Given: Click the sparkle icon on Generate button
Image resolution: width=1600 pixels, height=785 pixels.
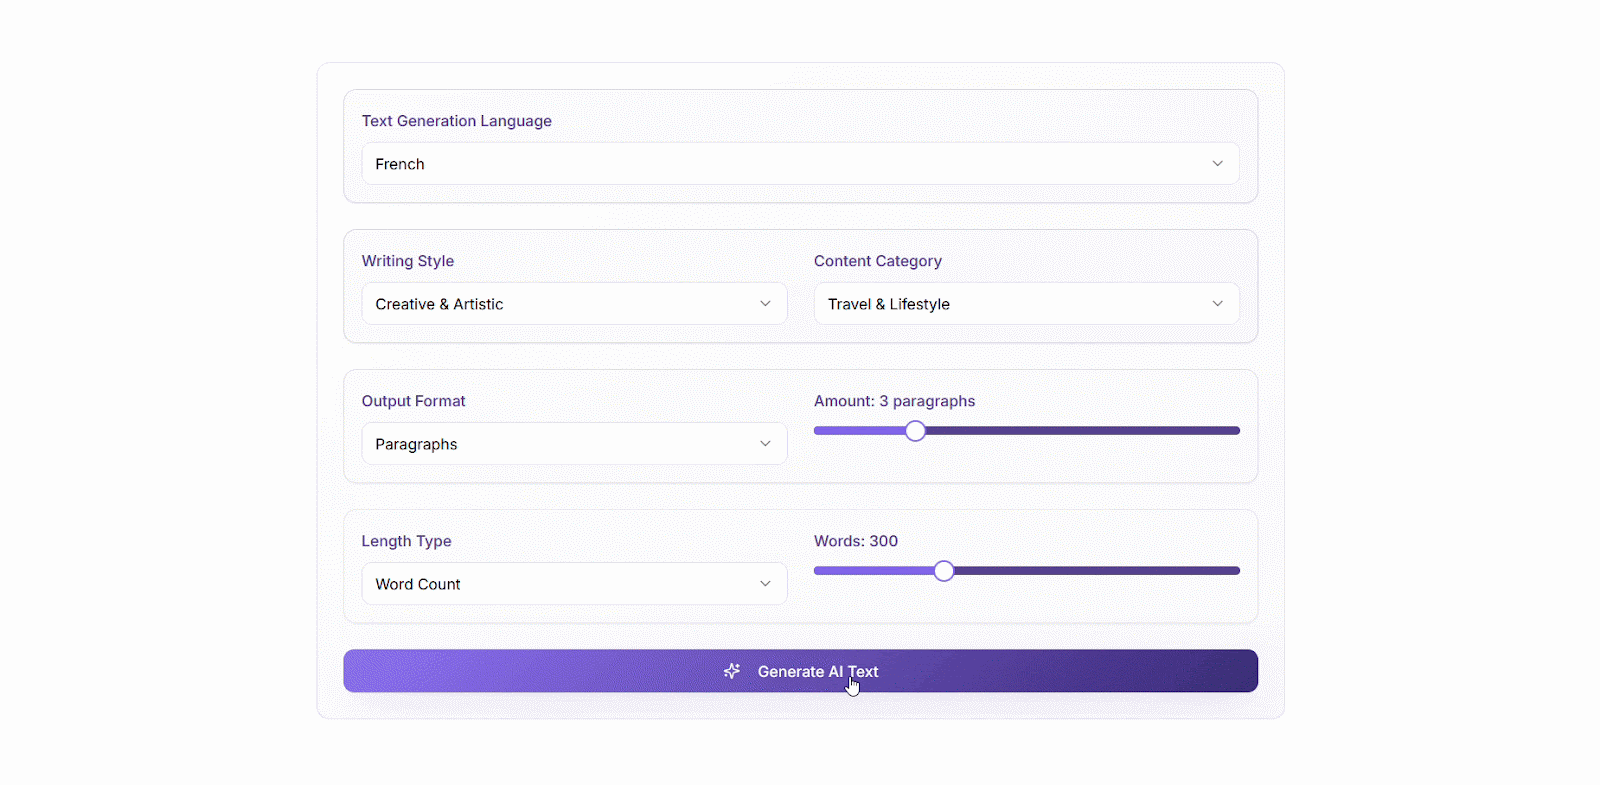Looking at the screenshot, I should [x=732, y=671].
